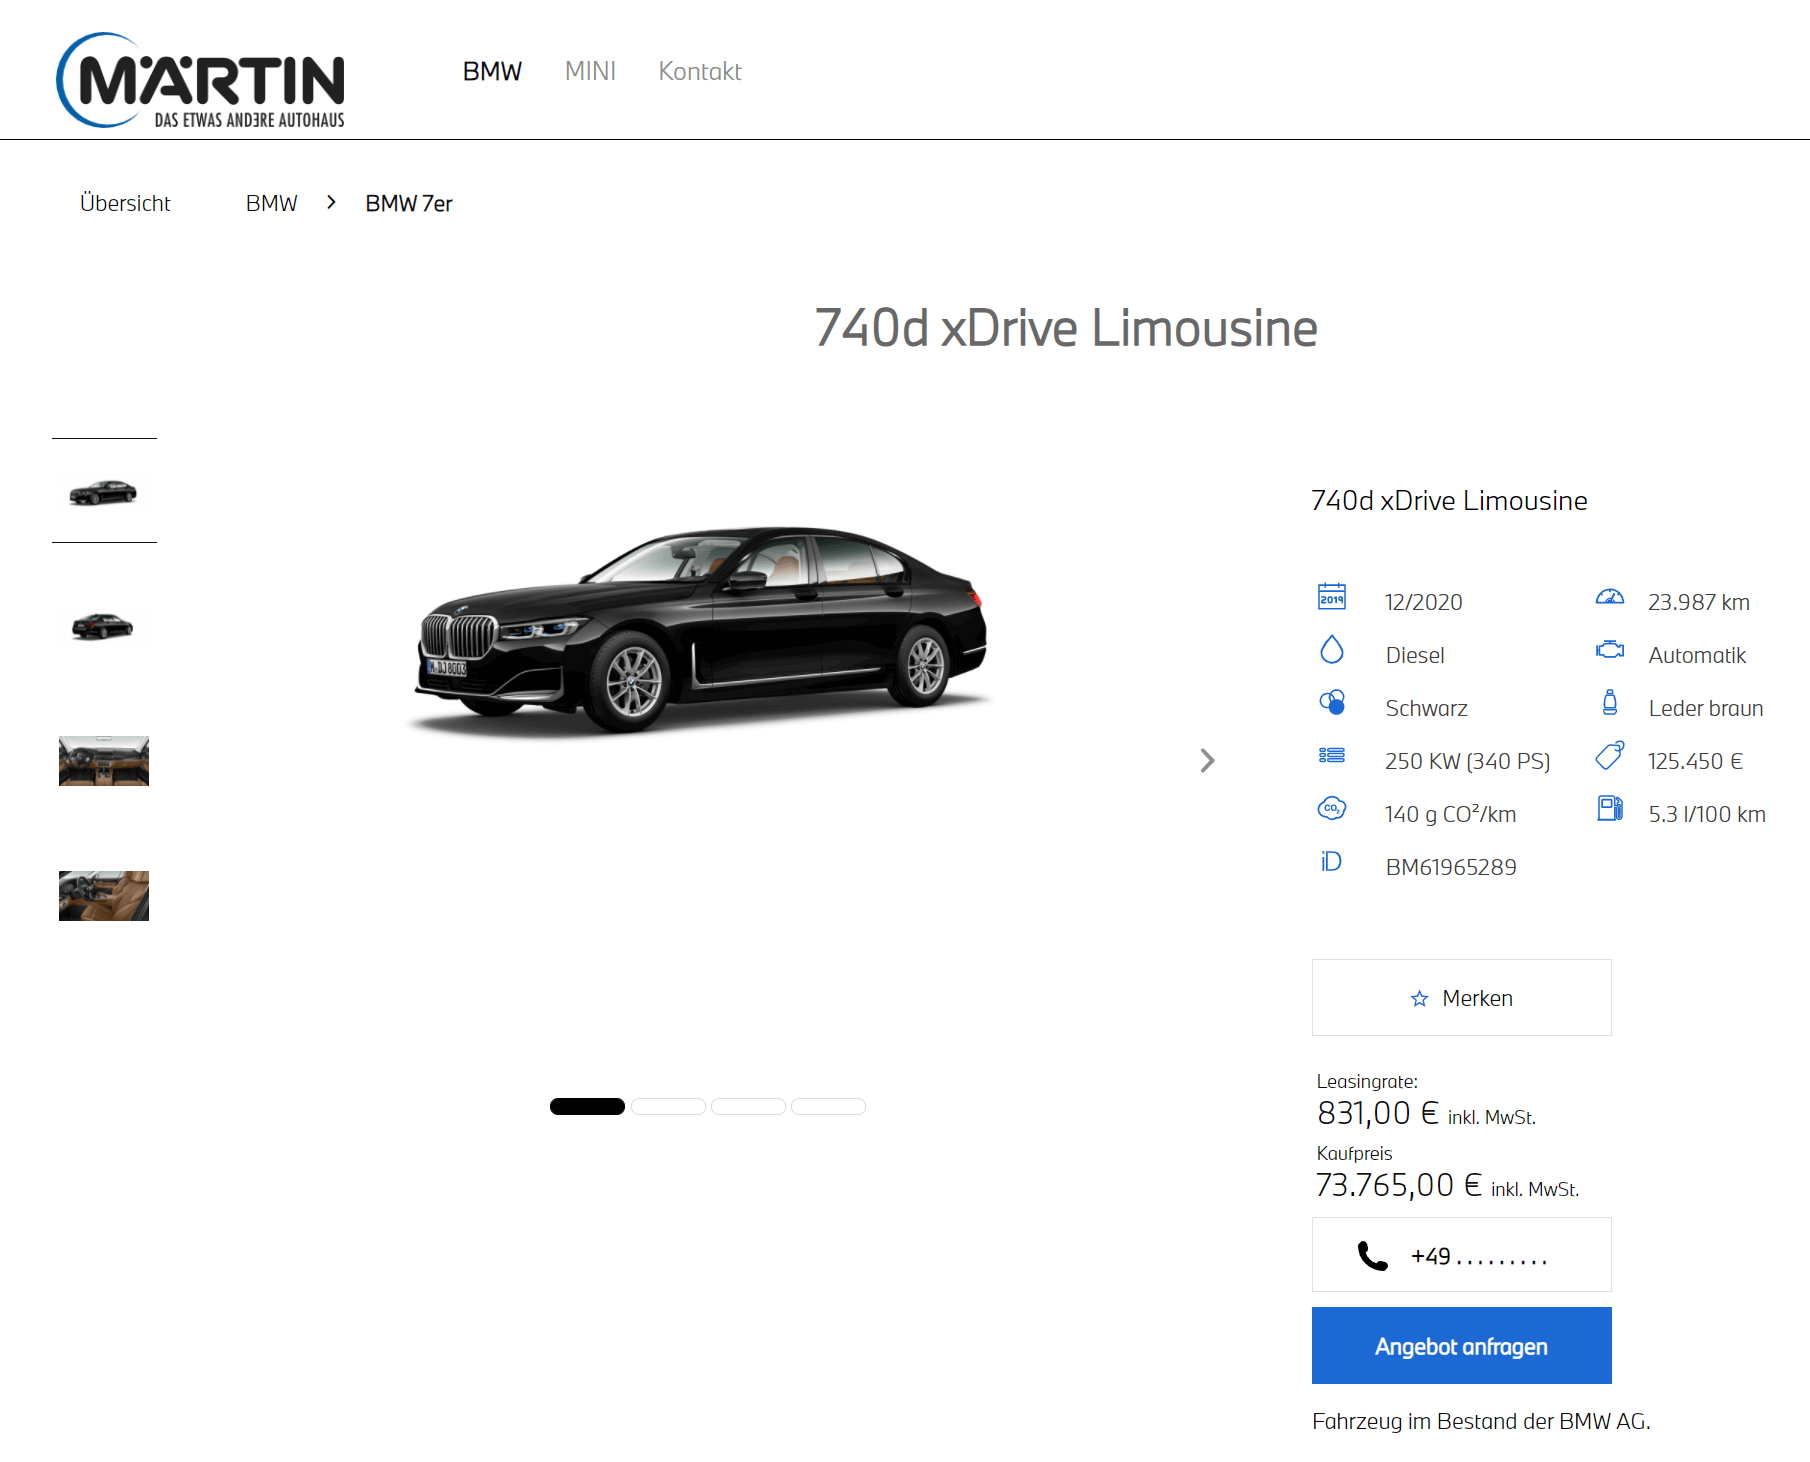Click the calendar registration date icon
Image resolution: width=1810 pixels, height=1462 pixels.
pos(1332,596)
